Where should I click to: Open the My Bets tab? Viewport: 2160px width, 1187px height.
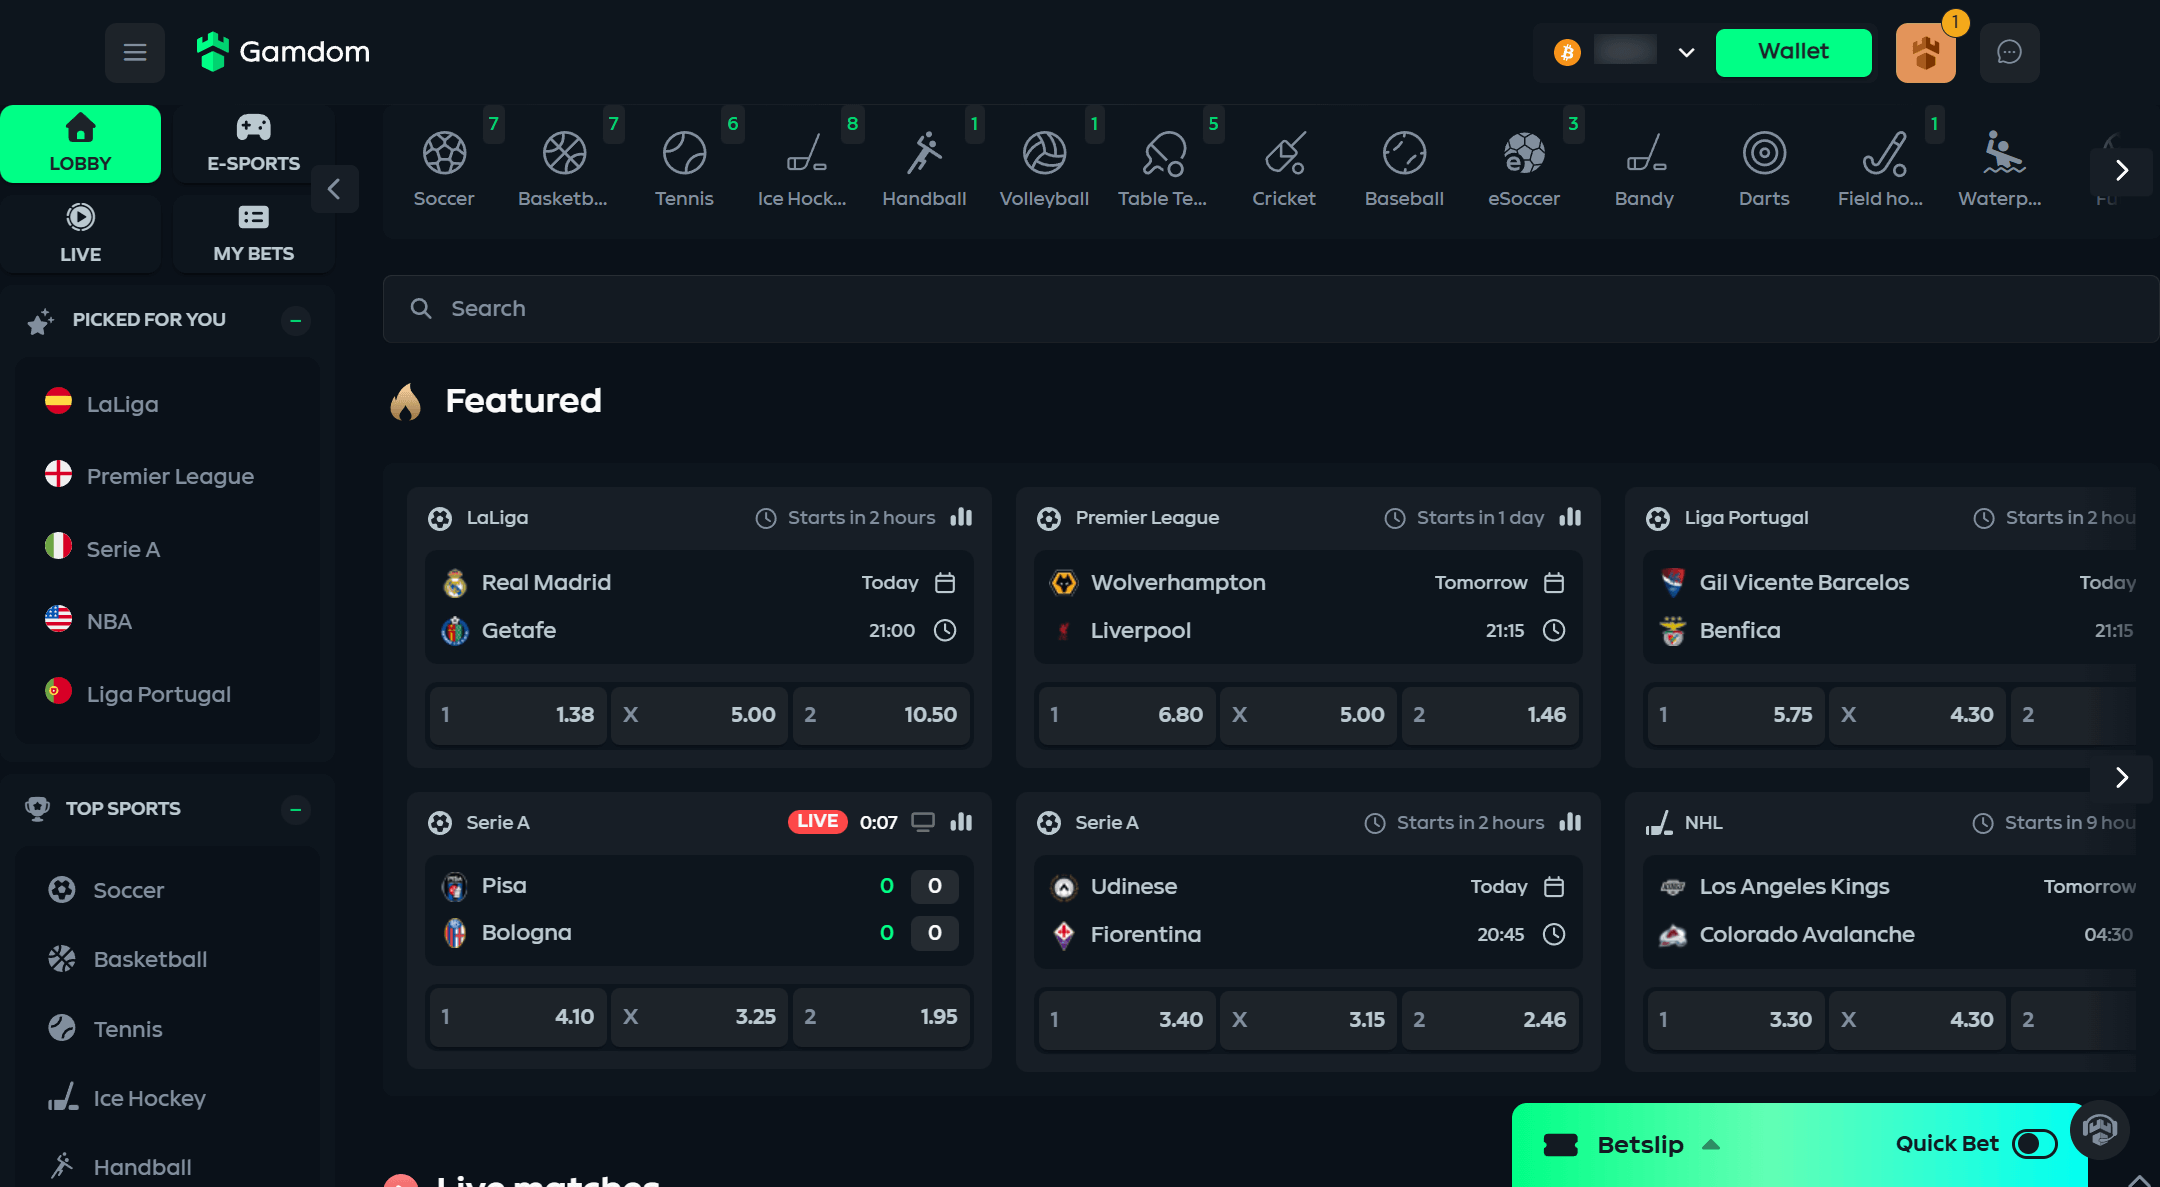coord(253,234)
